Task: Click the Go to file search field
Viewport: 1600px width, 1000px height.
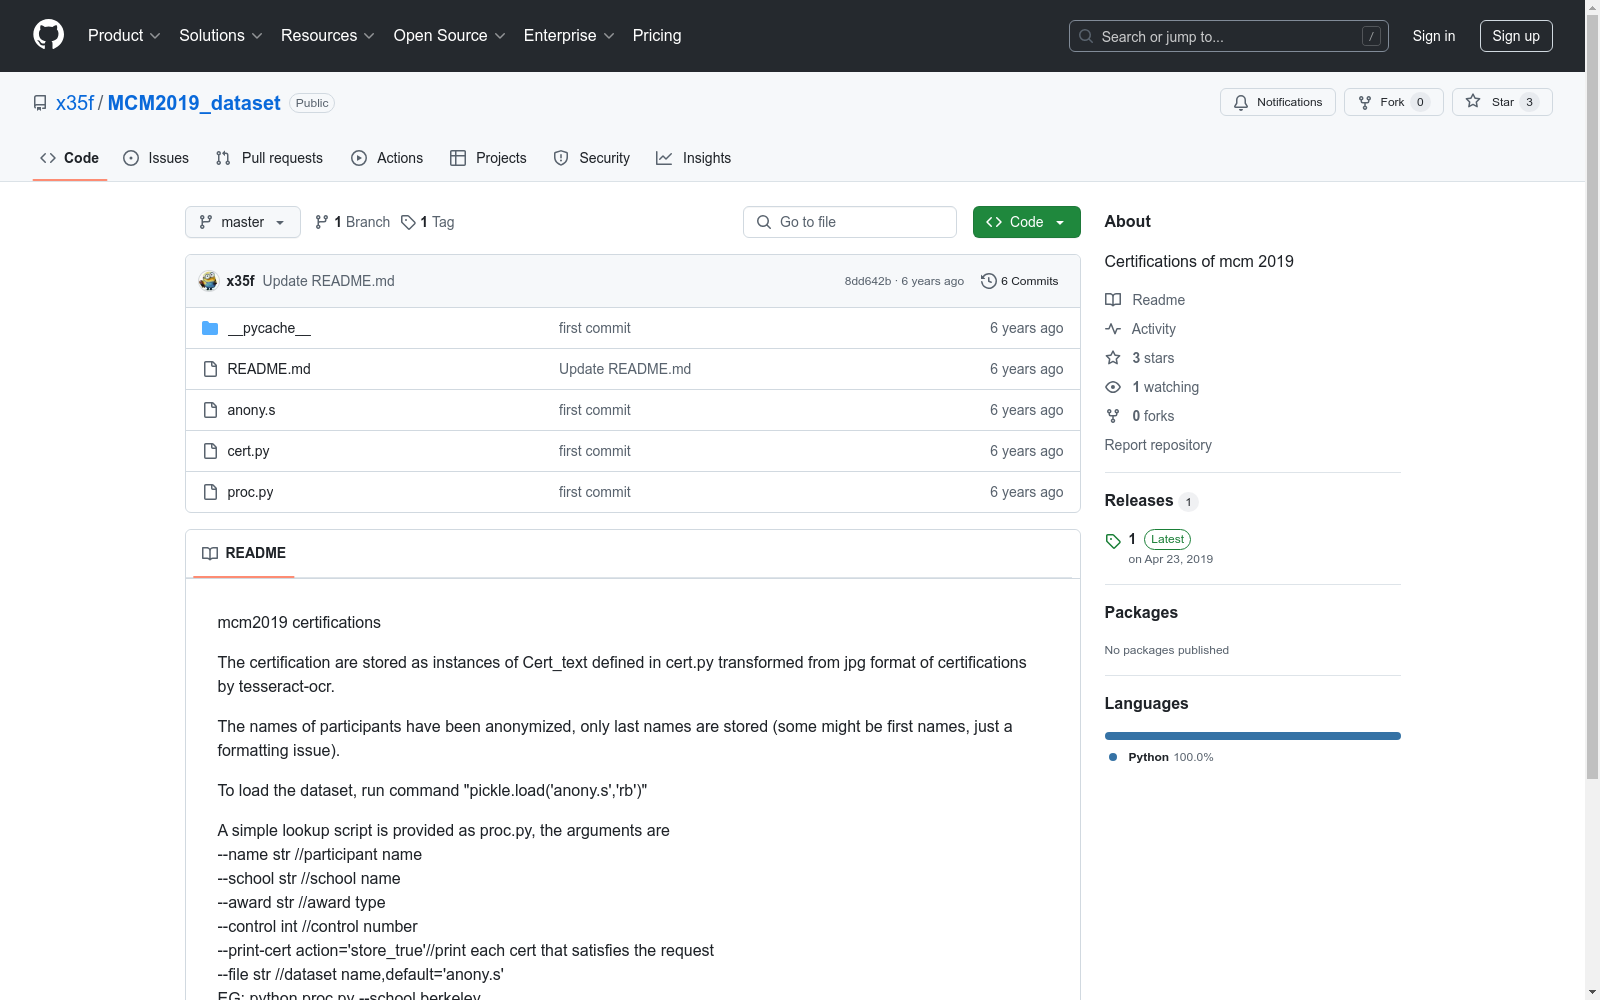Action: (x=850, y=222)
